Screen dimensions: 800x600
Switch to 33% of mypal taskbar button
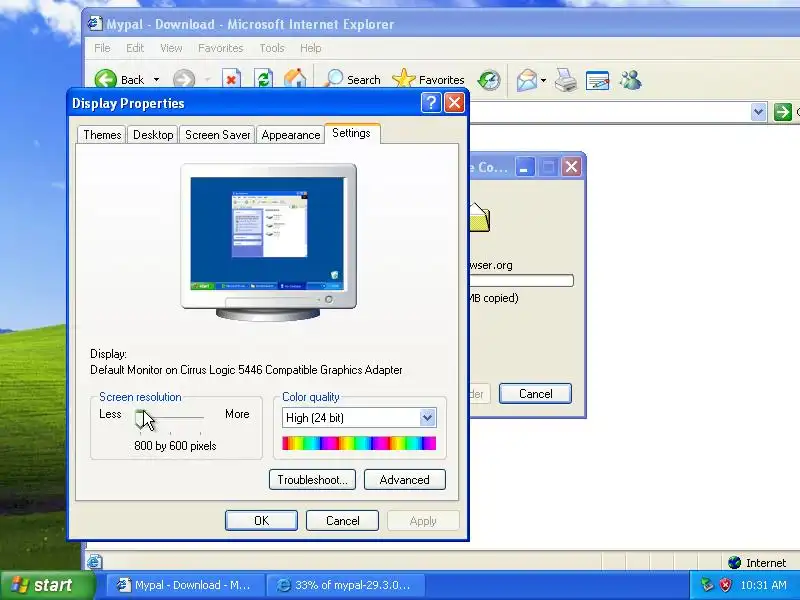tap(345, 585)
